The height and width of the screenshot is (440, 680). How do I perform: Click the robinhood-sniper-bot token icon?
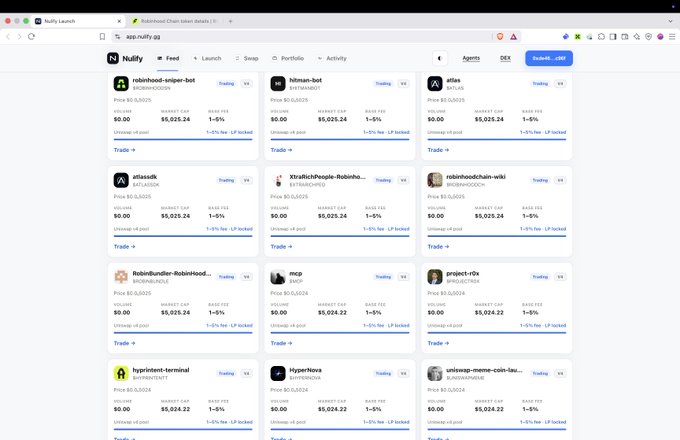click(121, 84)
